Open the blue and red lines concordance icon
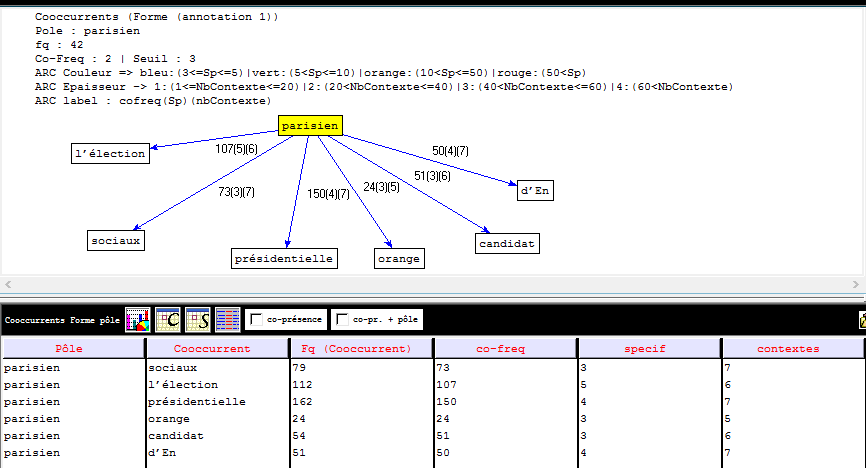This screenshot has height=468, width=866. tap(228, 319)
